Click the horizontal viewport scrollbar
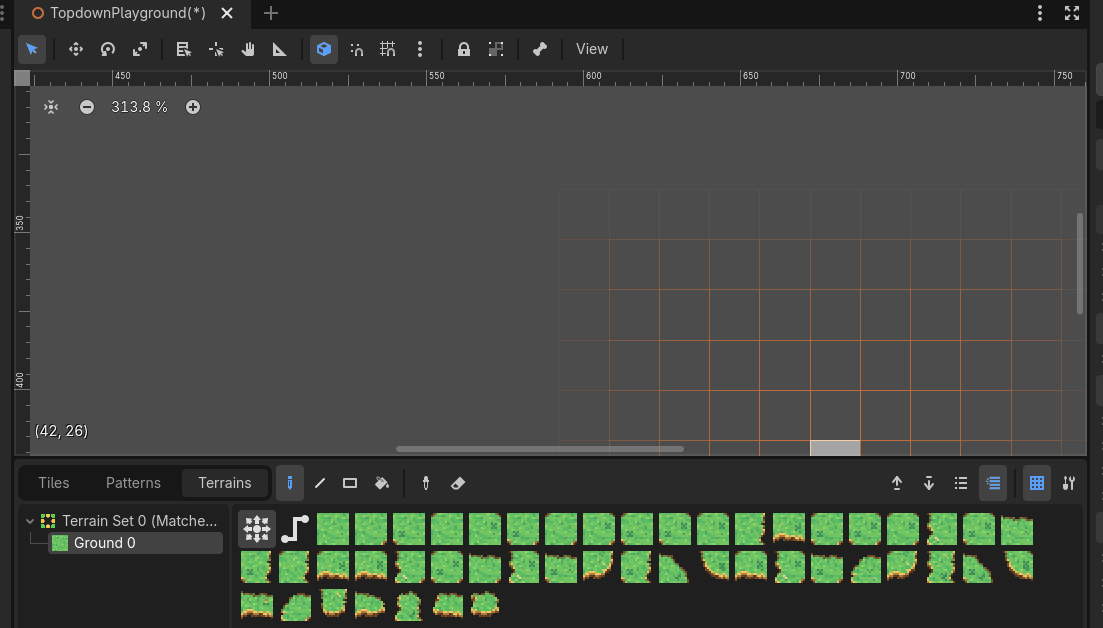The height and width of the screenshot is (628, 1103). [x=540, y=449]
